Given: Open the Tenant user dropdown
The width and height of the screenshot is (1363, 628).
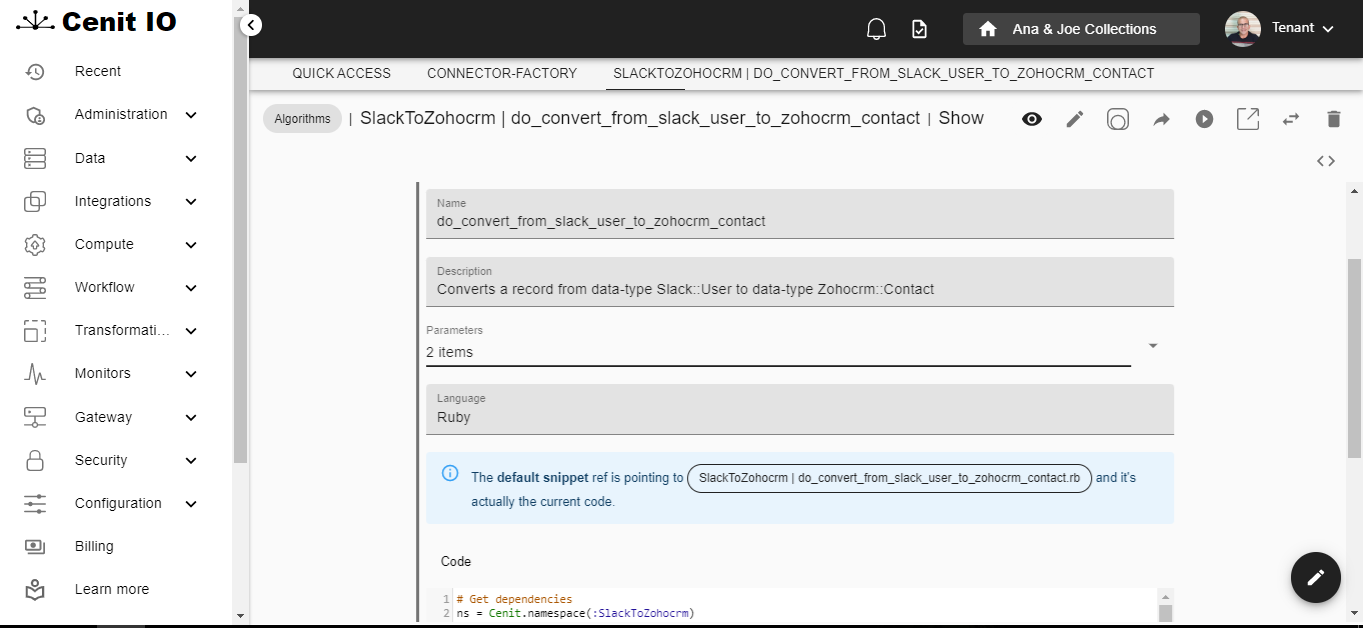Looking at the screenshot, I should (x=1281, y=29).
